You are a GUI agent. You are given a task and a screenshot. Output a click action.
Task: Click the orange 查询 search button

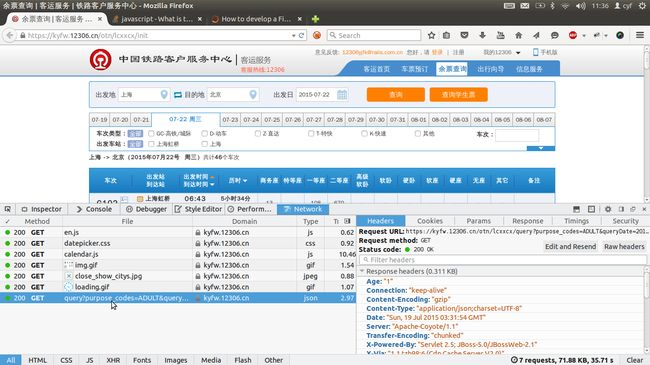[x=395, y=95]
